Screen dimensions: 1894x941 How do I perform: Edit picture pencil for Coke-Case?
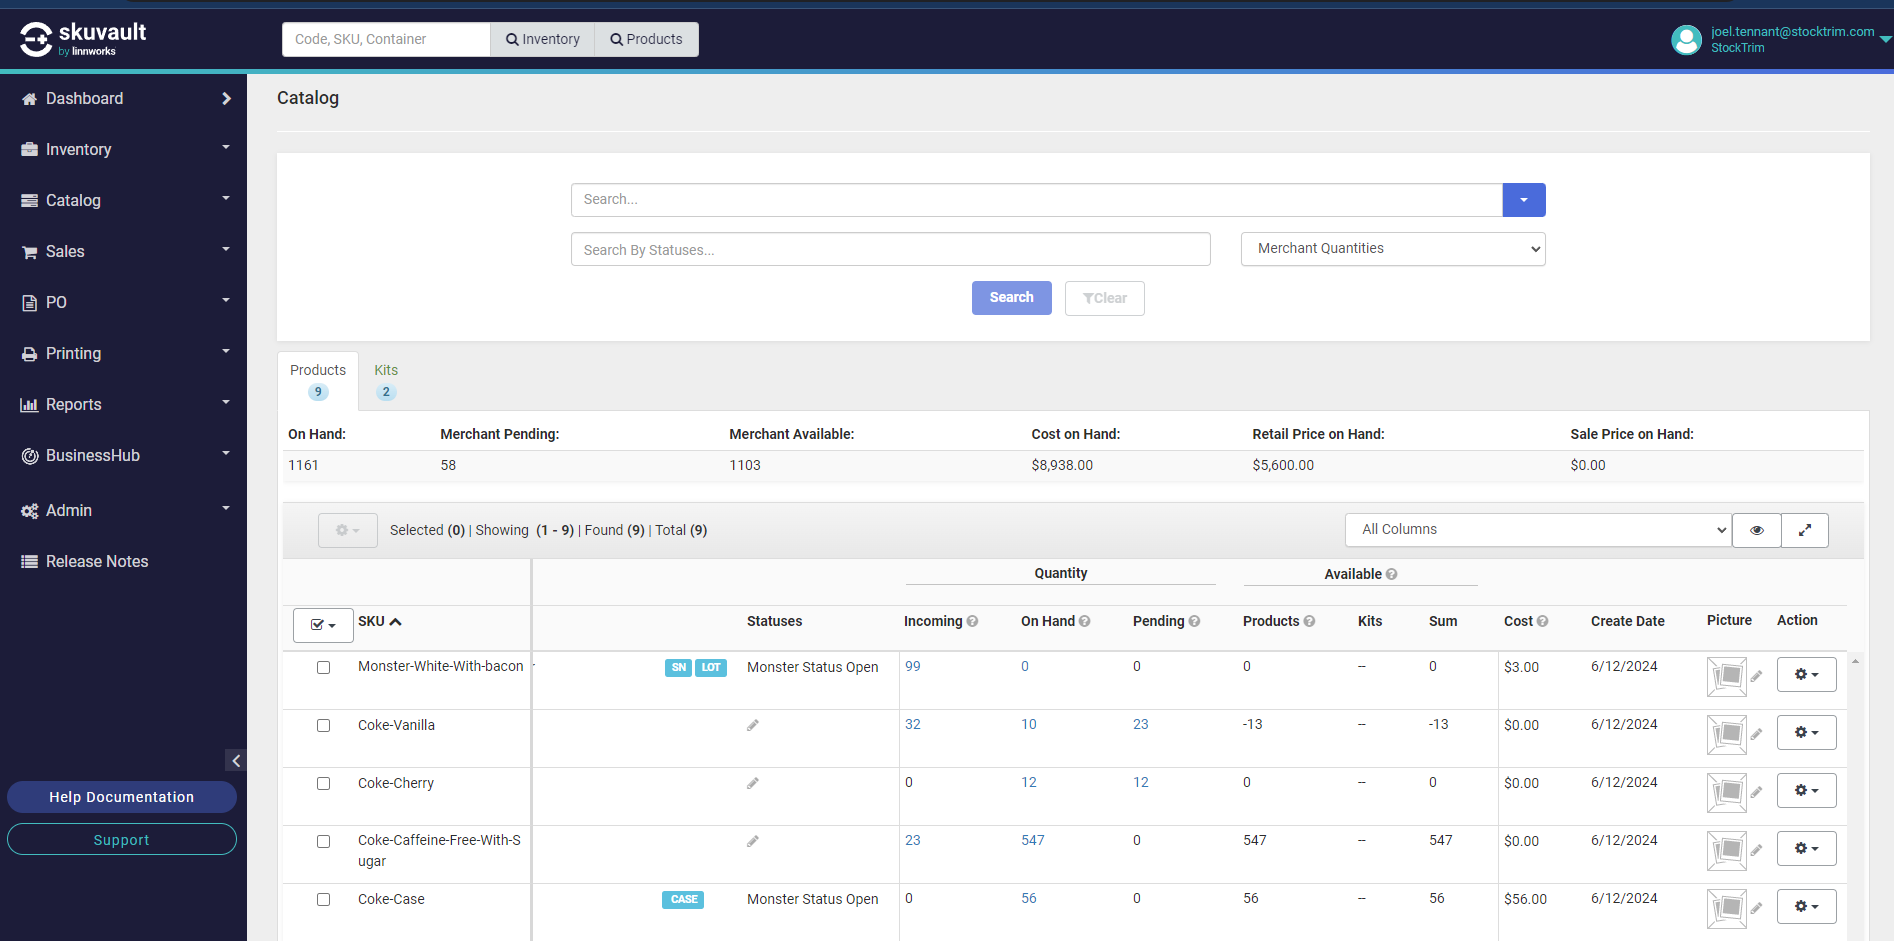click(1756, 909)
